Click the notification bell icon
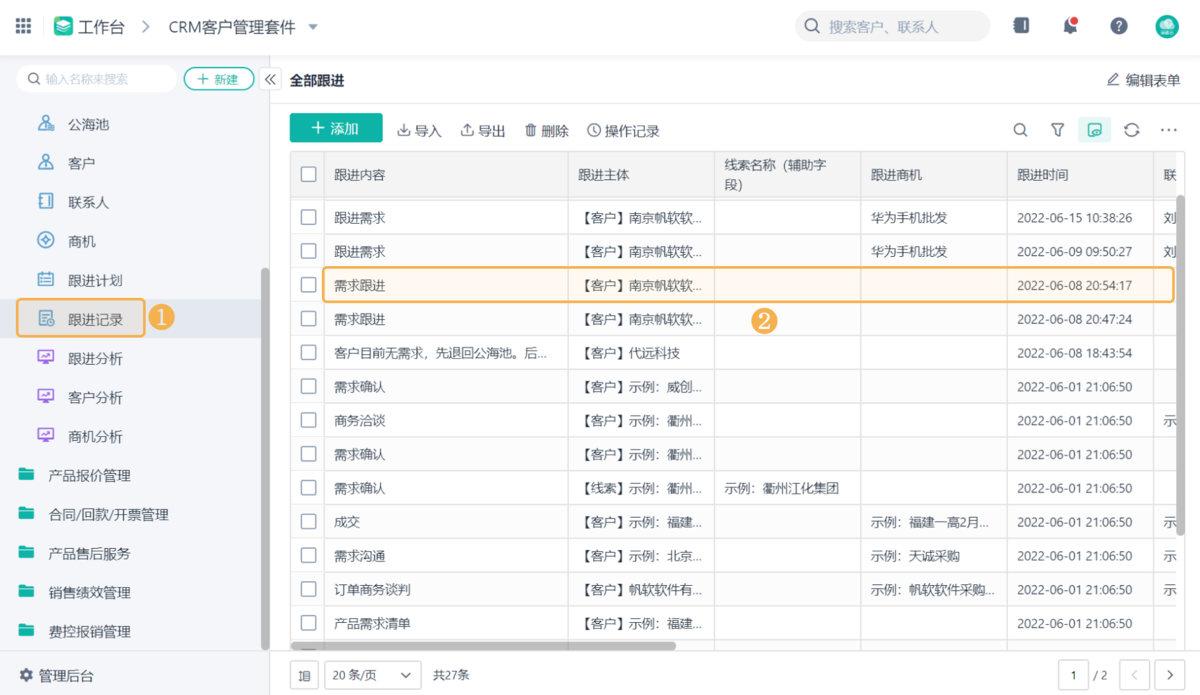 pyautogui.click(x=1070, y=26)
